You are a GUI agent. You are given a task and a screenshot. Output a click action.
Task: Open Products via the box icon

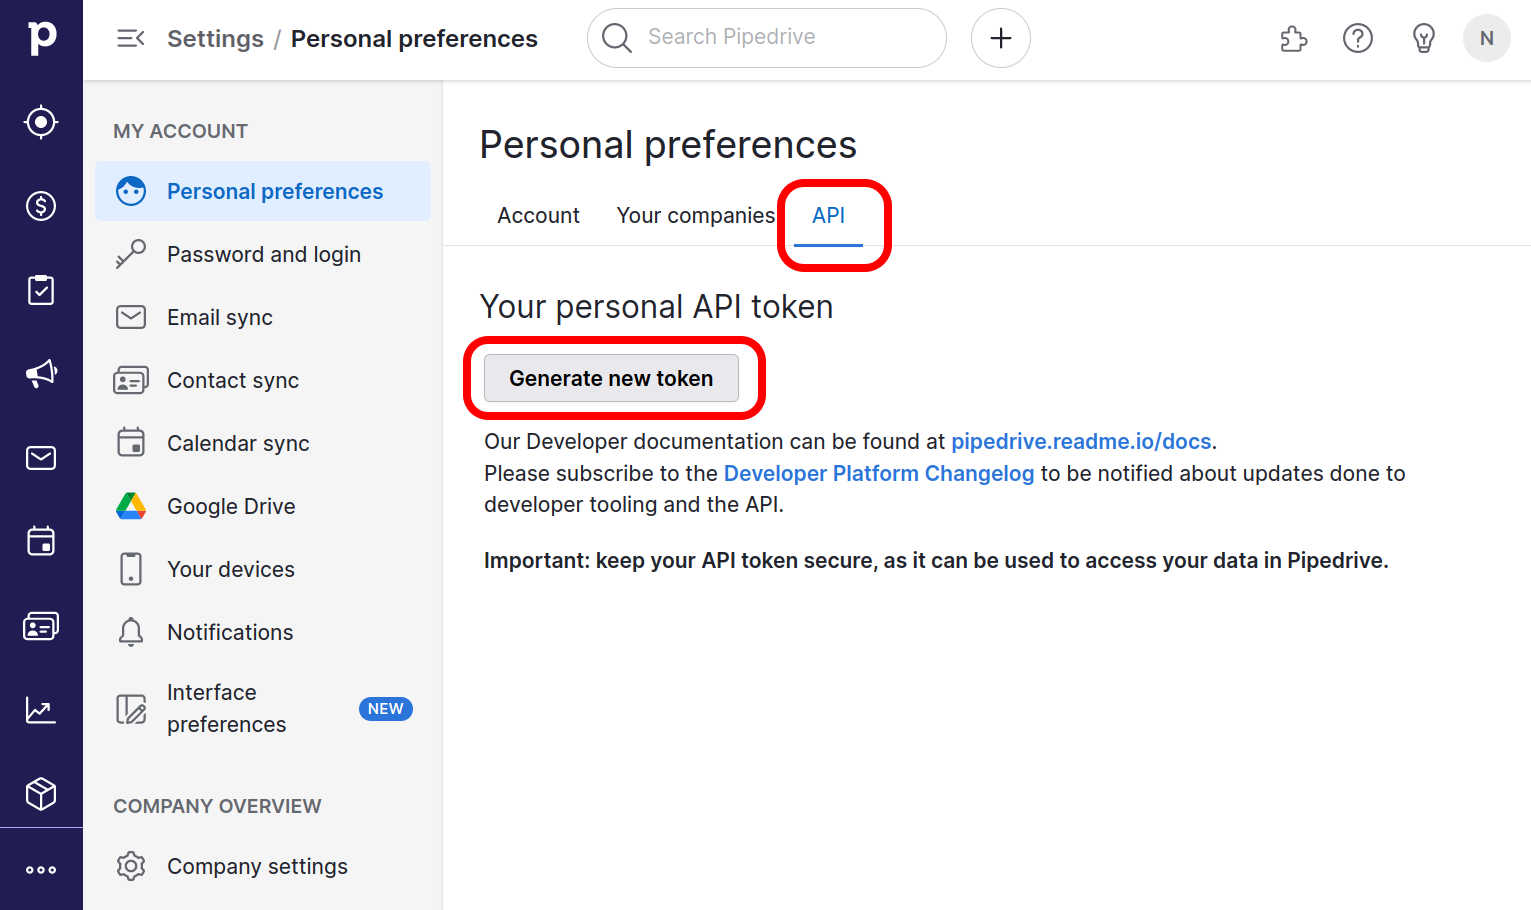41,794
